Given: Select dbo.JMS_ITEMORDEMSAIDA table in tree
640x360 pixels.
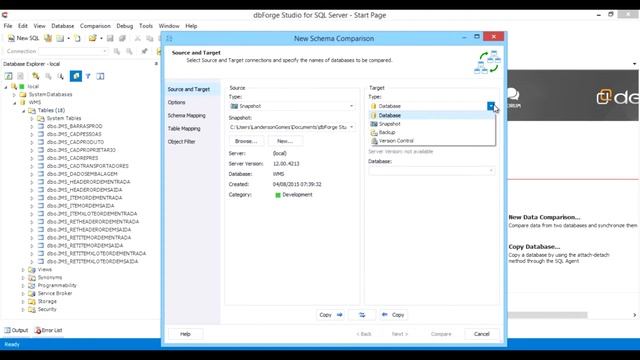Looking at the screenshot, I should pyautogui.click(x=80, y=206).
